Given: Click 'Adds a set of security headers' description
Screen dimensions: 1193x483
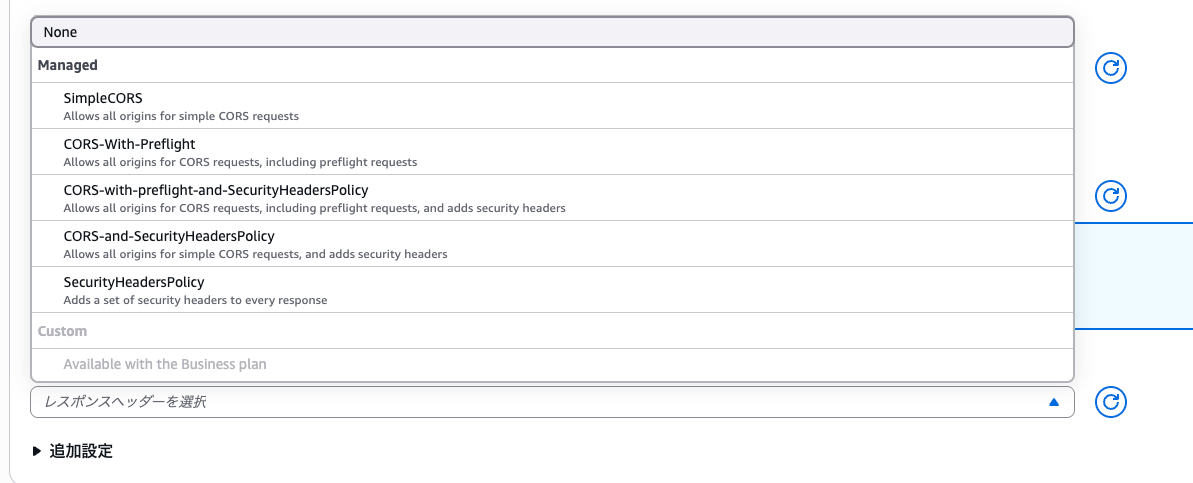Looking at the screenshot, I should (x=195, y=300).
